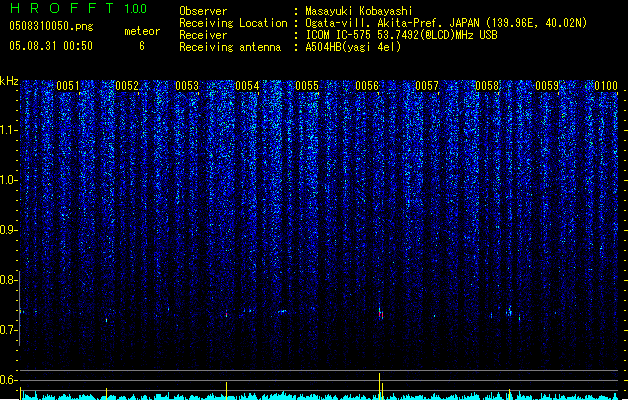Click the meteor count value 6
The height and width of the screenshot is (400, 629).
coord(142,46)
